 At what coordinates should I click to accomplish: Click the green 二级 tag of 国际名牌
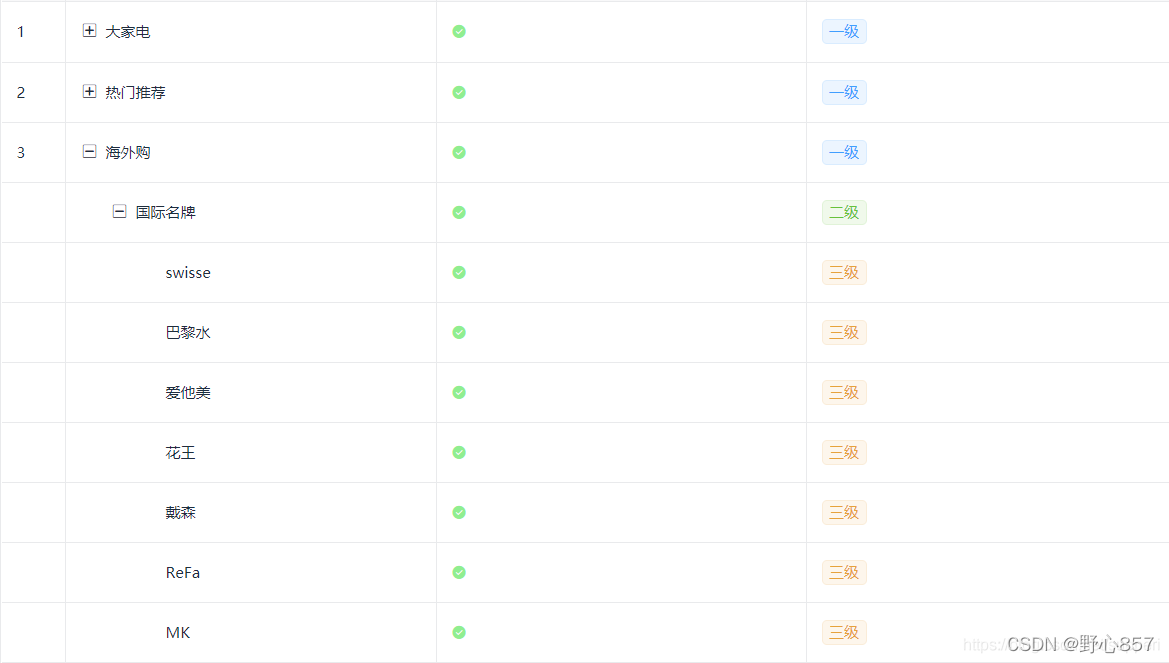pyautogui.click(x=843, y=212)
